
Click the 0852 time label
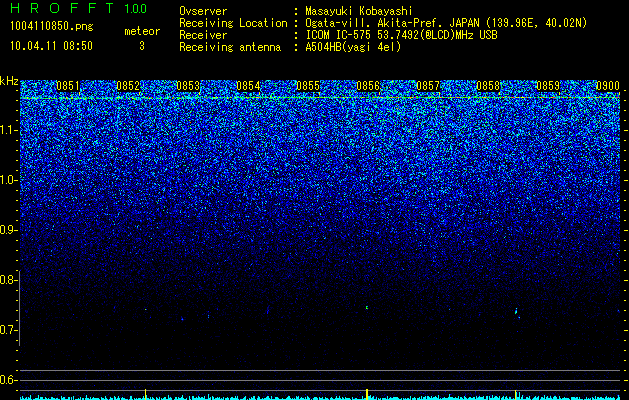click(x=128, y=86)
